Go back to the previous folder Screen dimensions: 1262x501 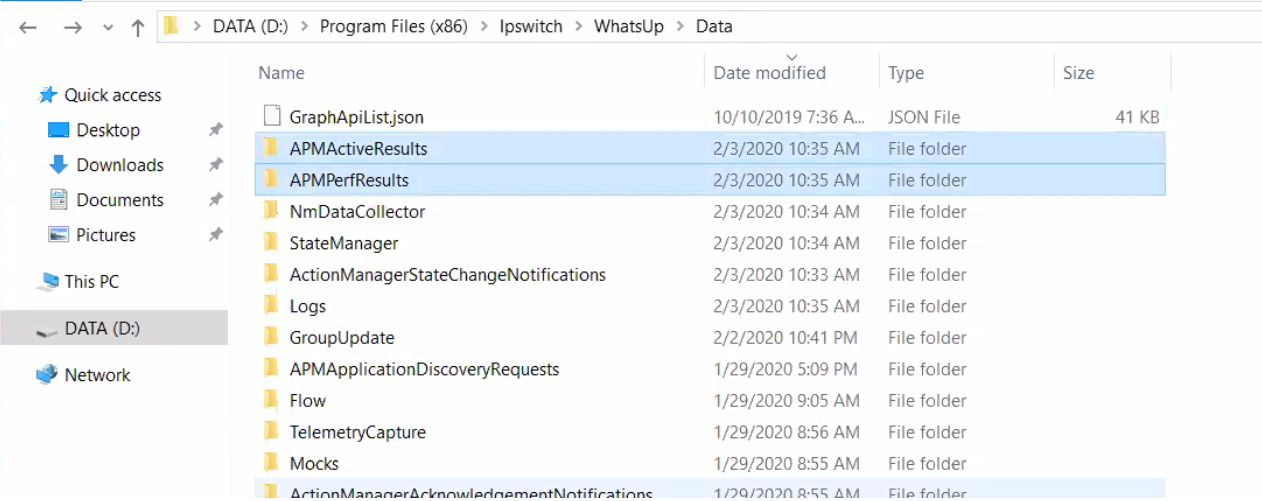coord(28,27)
